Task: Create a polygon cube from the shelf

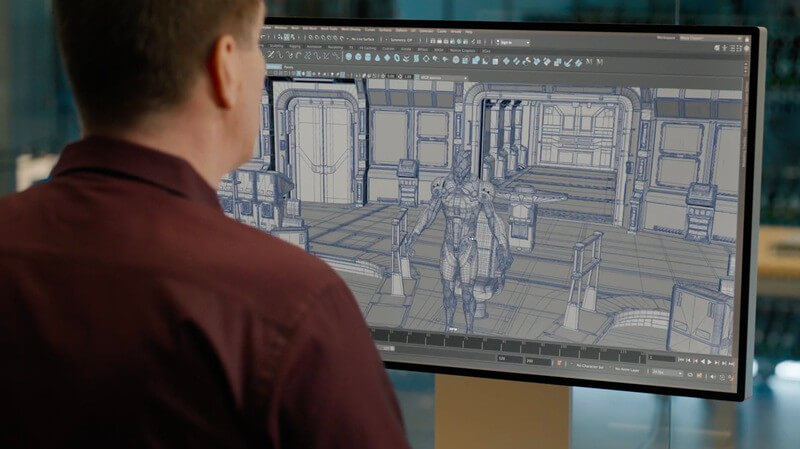Action: (359, 57)
